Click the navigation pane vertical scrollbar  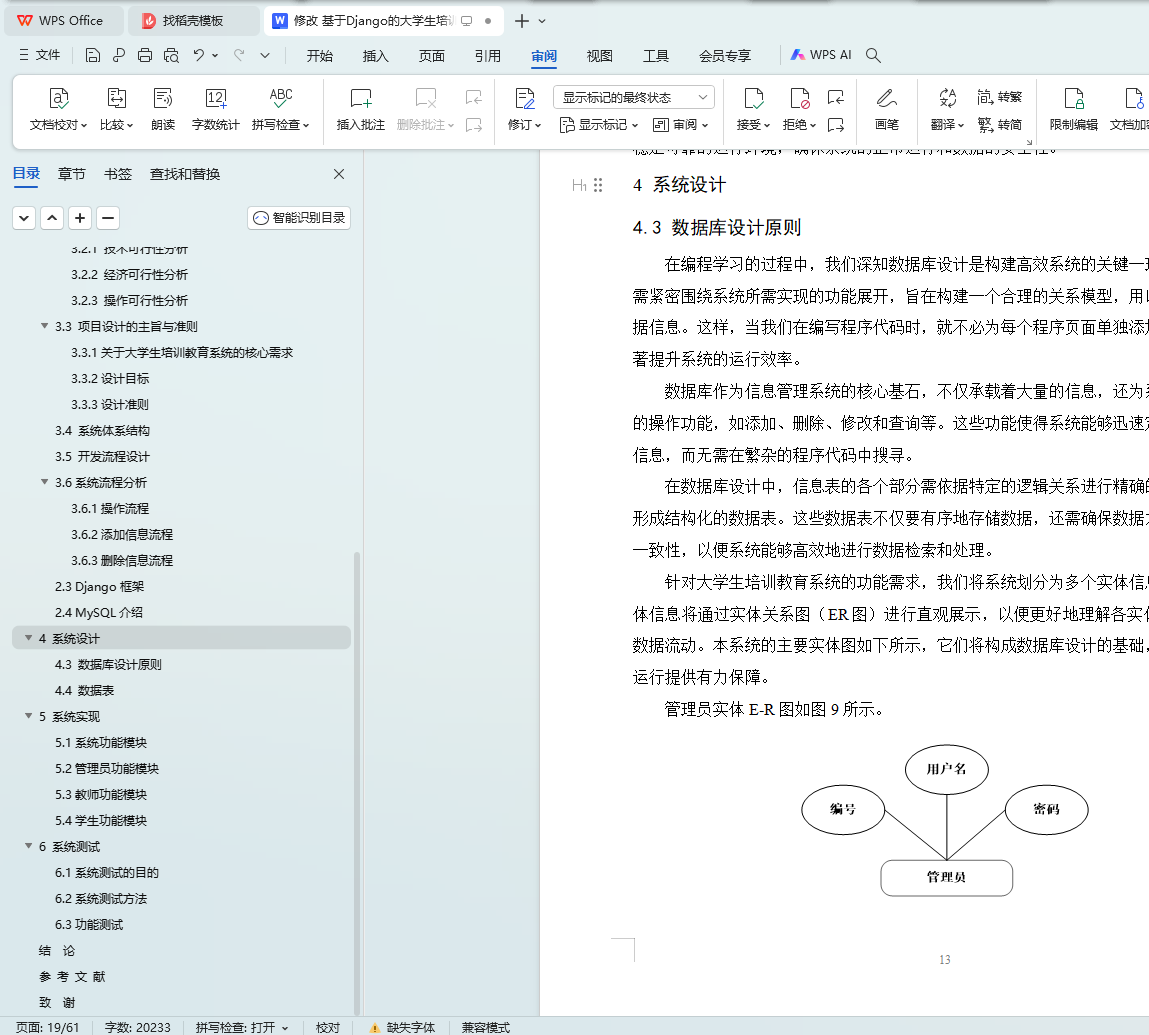coord(357,782)
